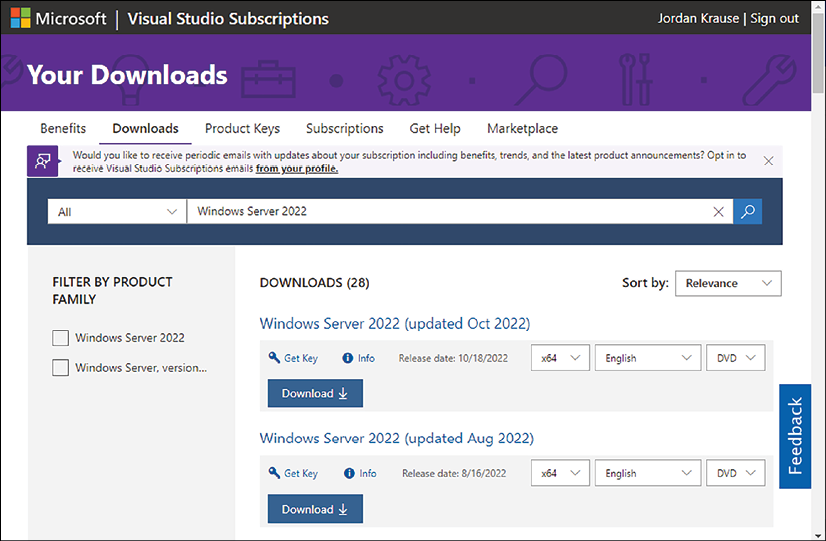Image resolution: width=826 pixels, height=541 pixels.
Task: Select the Downloads tab
Action: tap(145, 129)
